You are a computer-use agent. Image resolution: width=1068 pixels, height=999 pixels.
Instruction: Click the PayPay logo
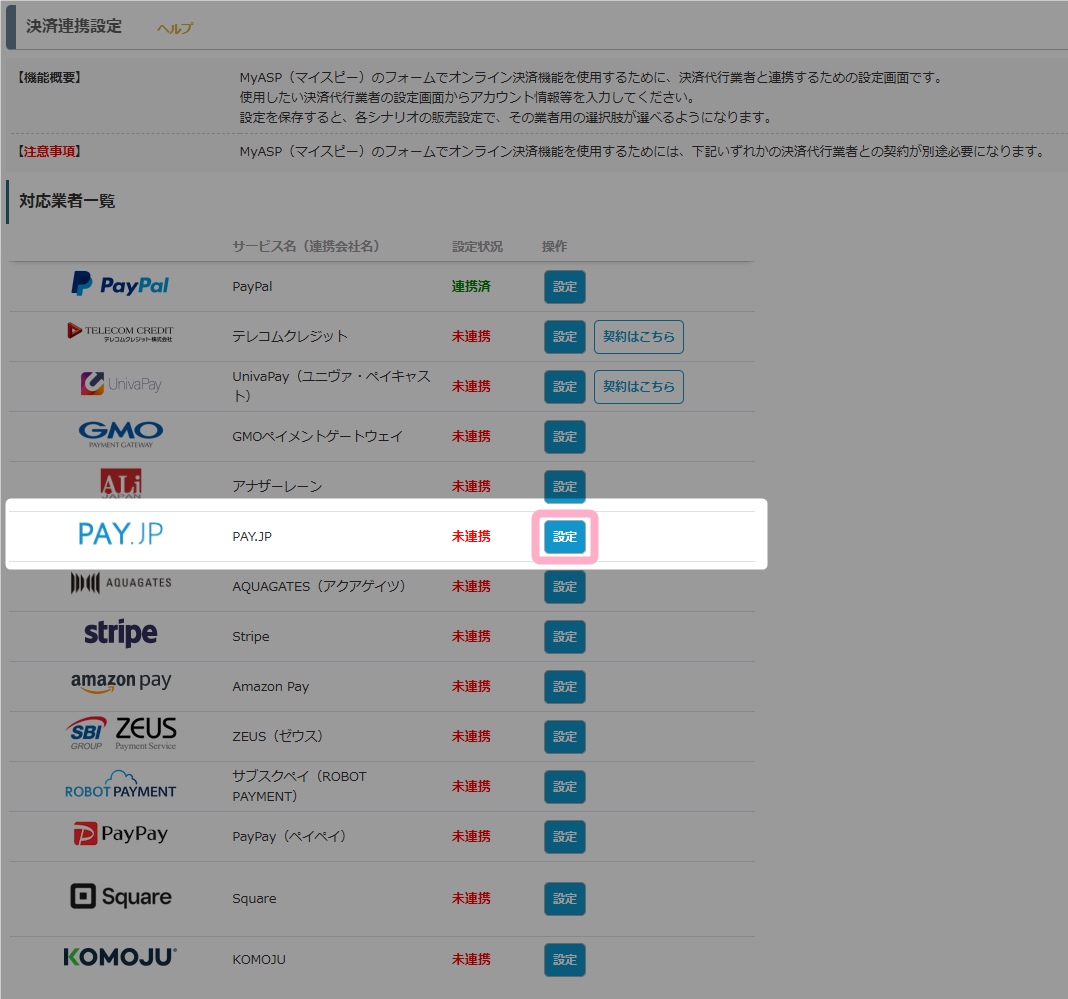120,834
